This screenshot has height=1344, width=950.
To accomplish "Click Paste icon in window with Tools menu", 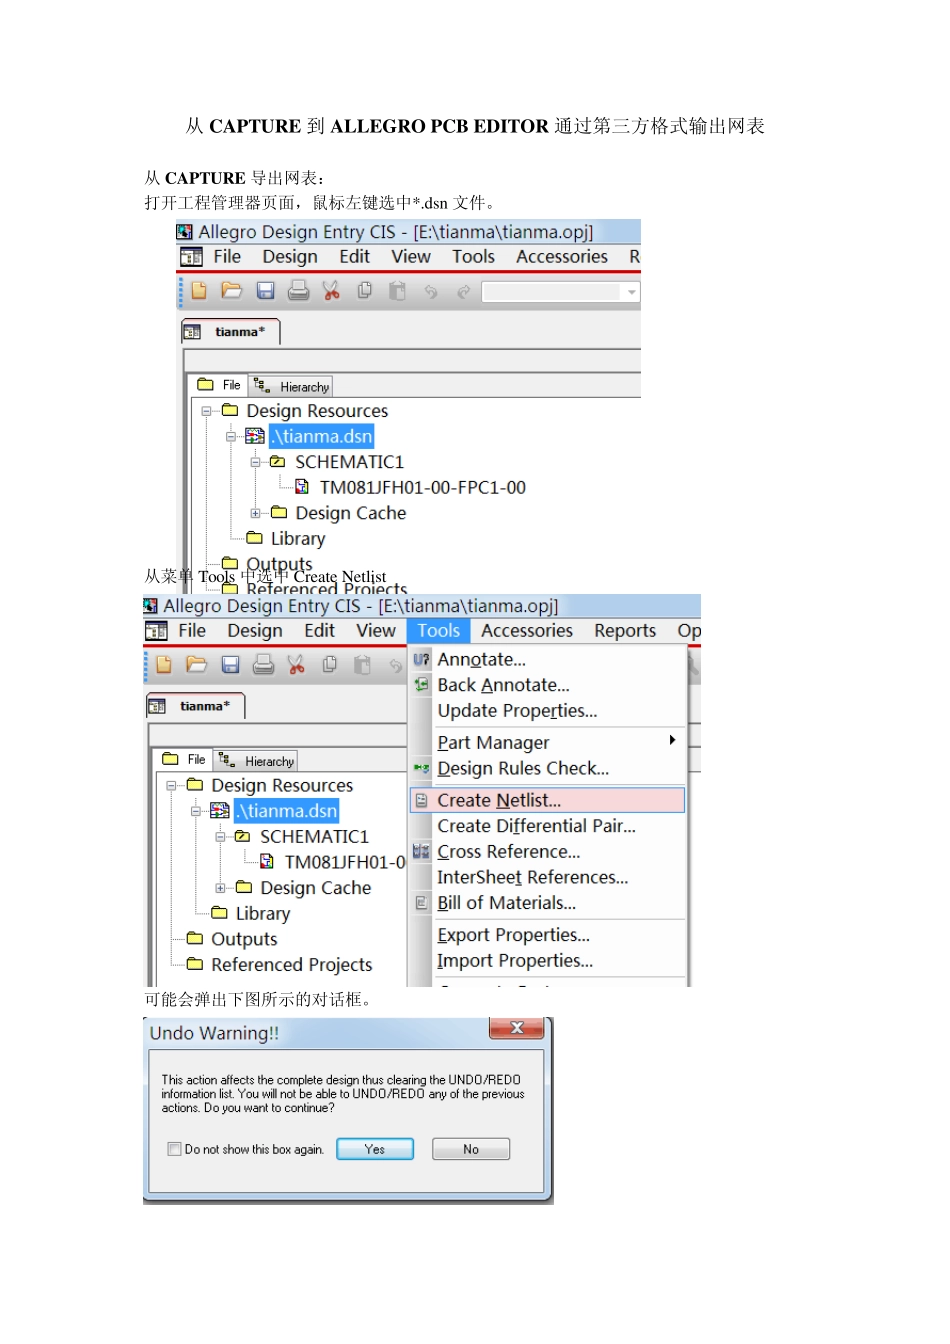I will [x=363, y=665].
